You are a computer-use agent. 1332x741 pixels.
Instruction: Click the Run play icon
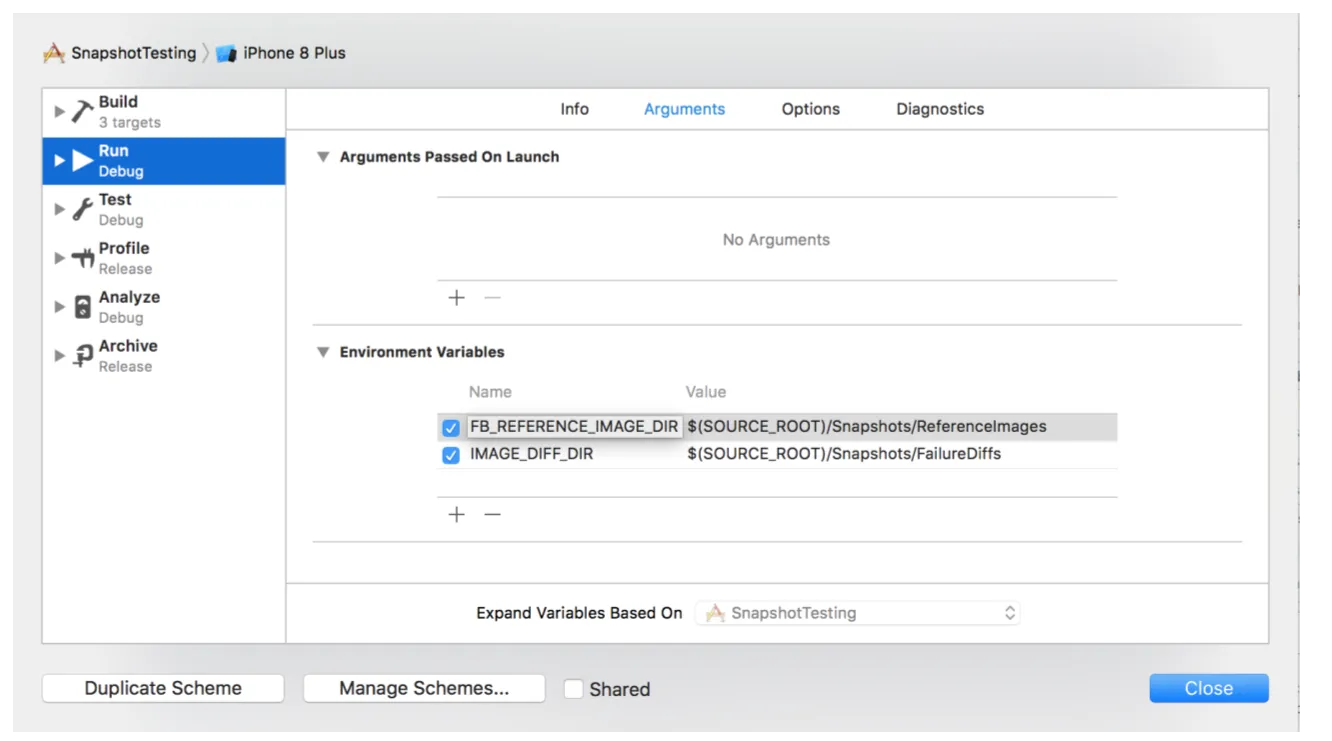82,160
